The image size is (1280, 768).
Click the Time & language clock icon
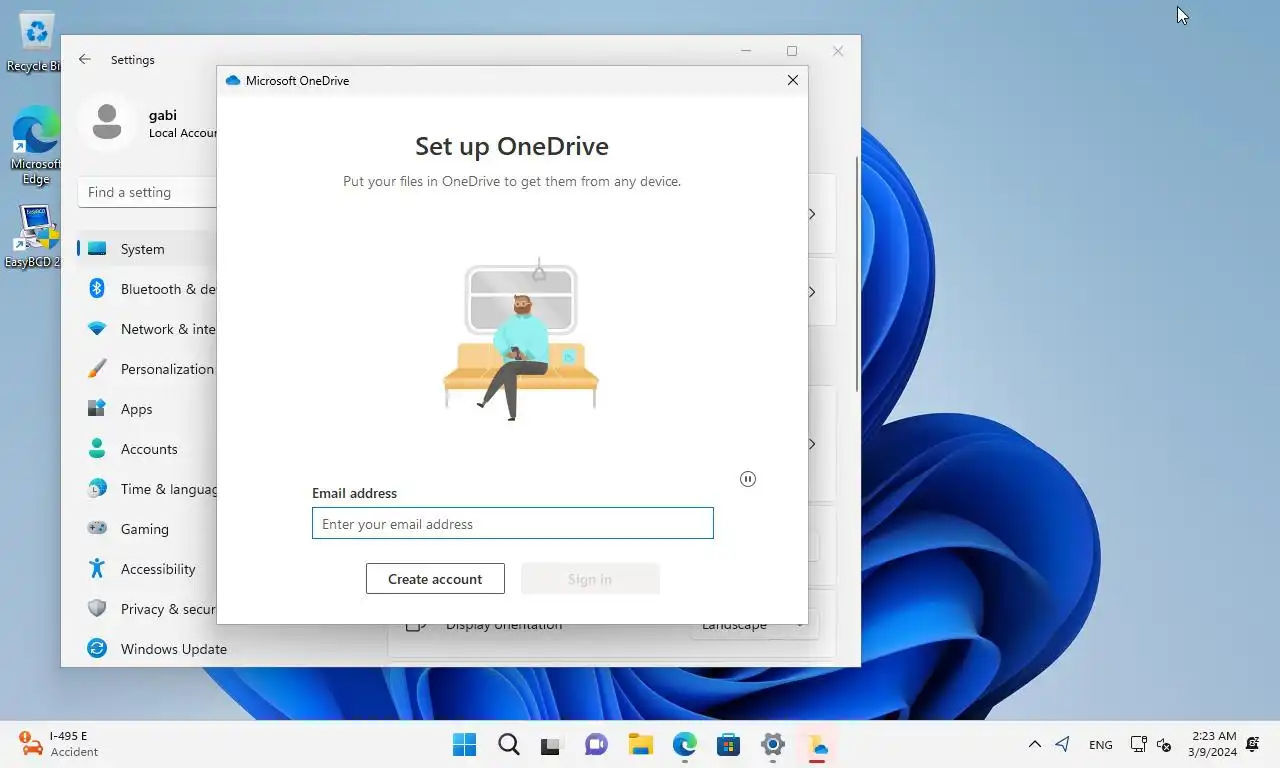coord(97,488)
